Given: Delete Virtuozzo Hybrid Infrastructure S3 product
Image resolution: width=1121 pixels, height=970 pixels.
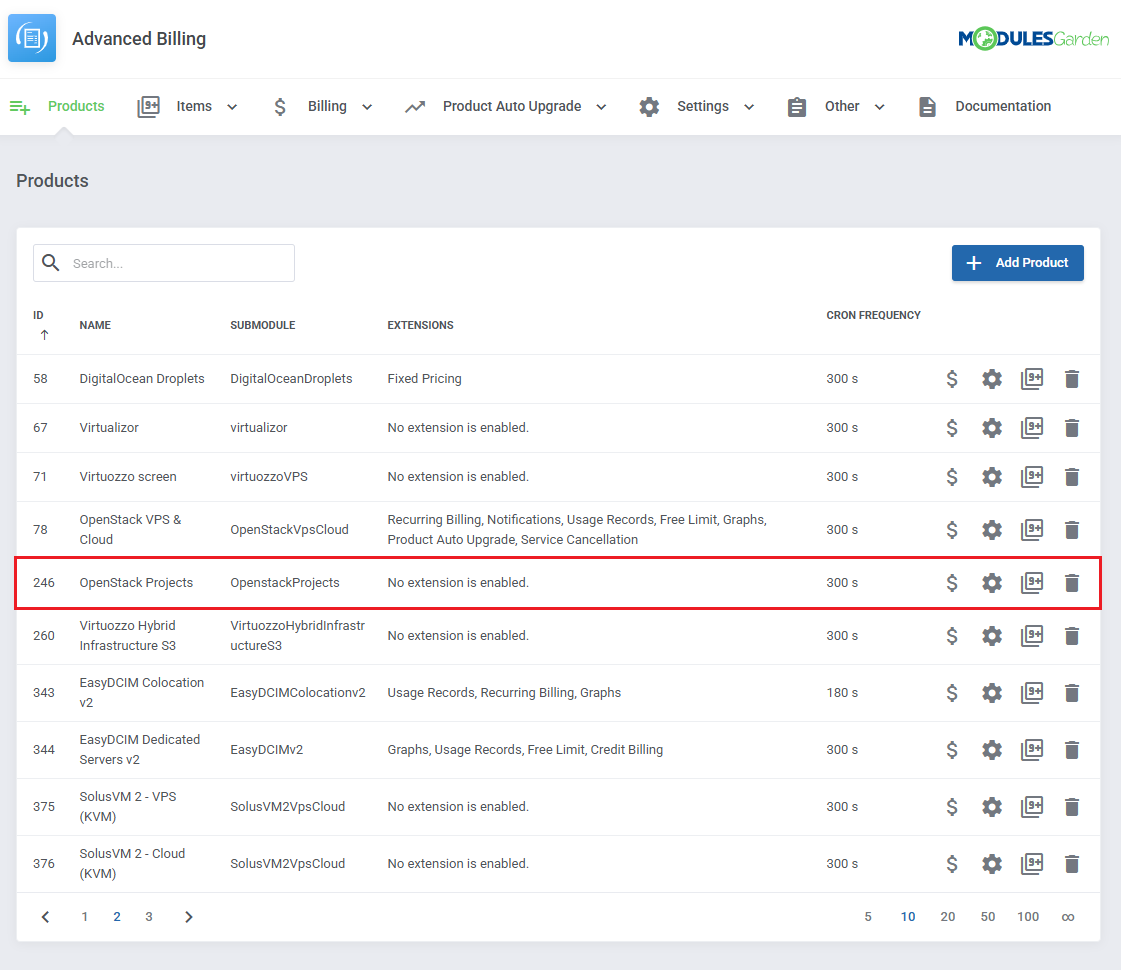Looking at the screenshot, I should 1072,635.
